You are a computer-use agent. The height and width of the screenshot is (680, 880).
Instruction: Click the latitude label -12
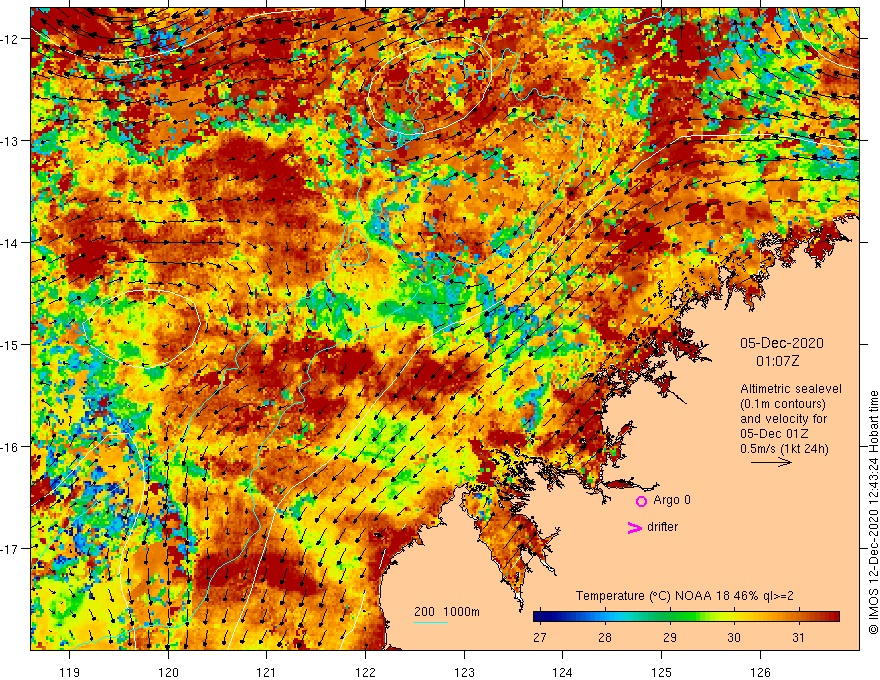tap(10, 39)
